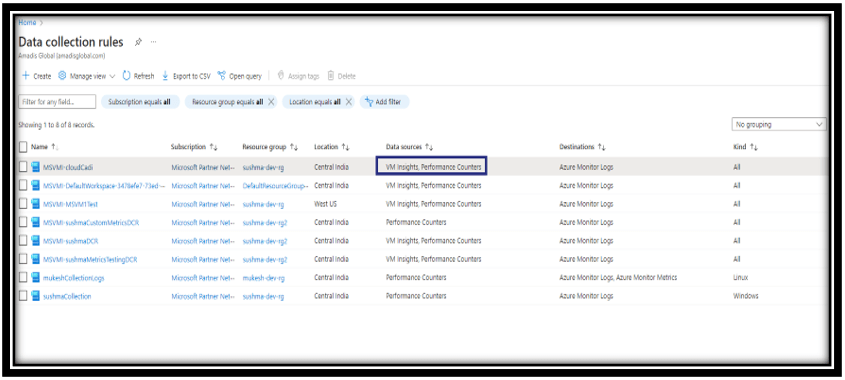Click the Showing 1 to 8 of 8 records text
845x380 pixels.
tap(57, 125)
